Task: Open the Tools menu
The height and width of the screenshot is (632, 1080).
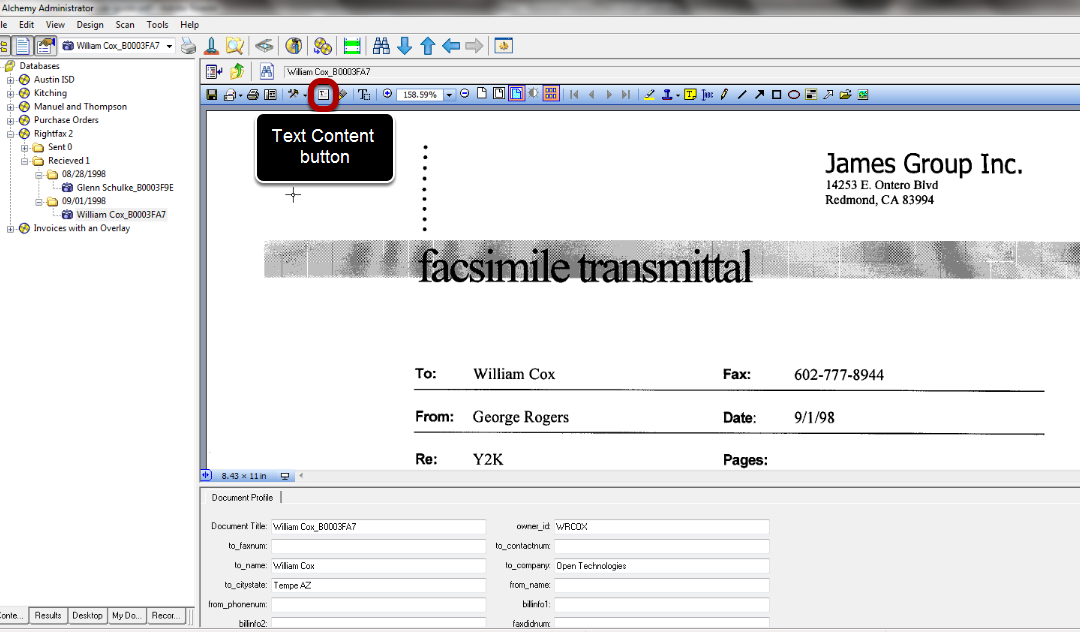Action: click(x=157, y=25)
